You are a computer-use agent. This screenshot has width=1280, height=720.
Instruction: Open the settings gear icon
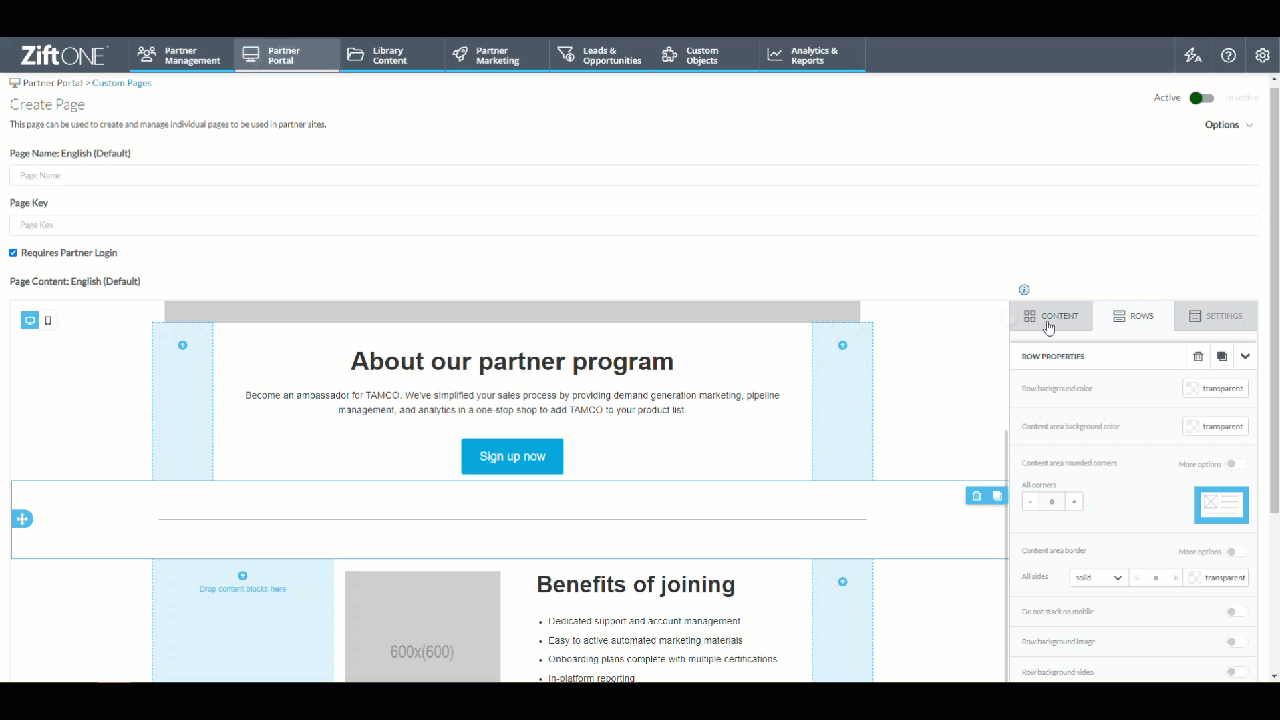tap(1262, 55)
